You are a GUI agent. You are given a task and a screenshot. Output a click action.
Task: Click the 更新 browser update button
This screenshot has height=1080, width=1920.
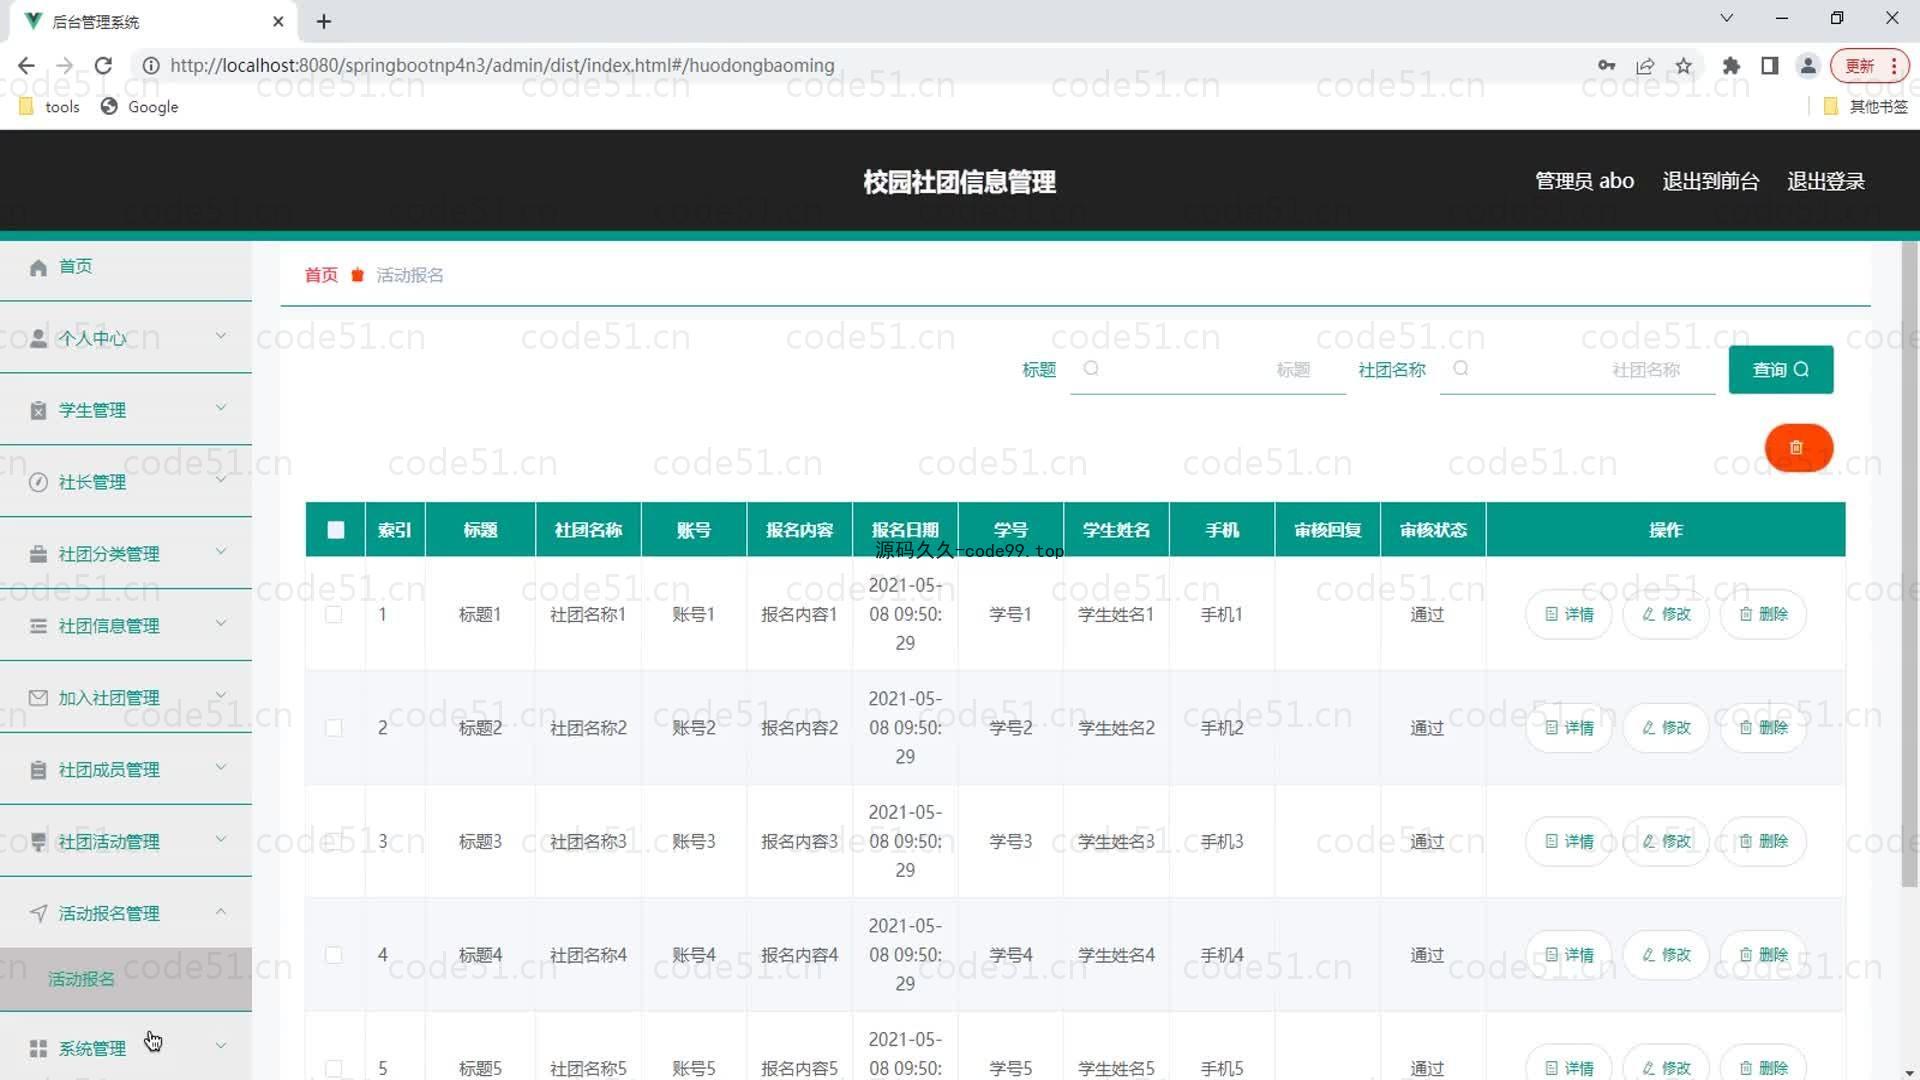click(x=1869, y=66)
